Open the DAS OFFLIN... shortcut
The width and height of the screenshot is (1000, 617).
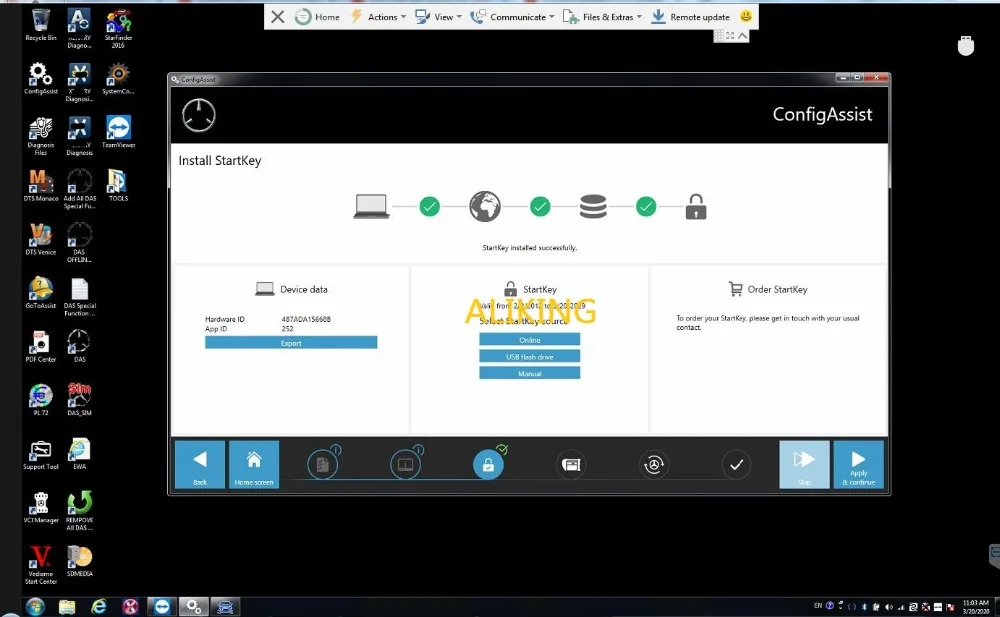pyautogui.click(x=80, y=243)
